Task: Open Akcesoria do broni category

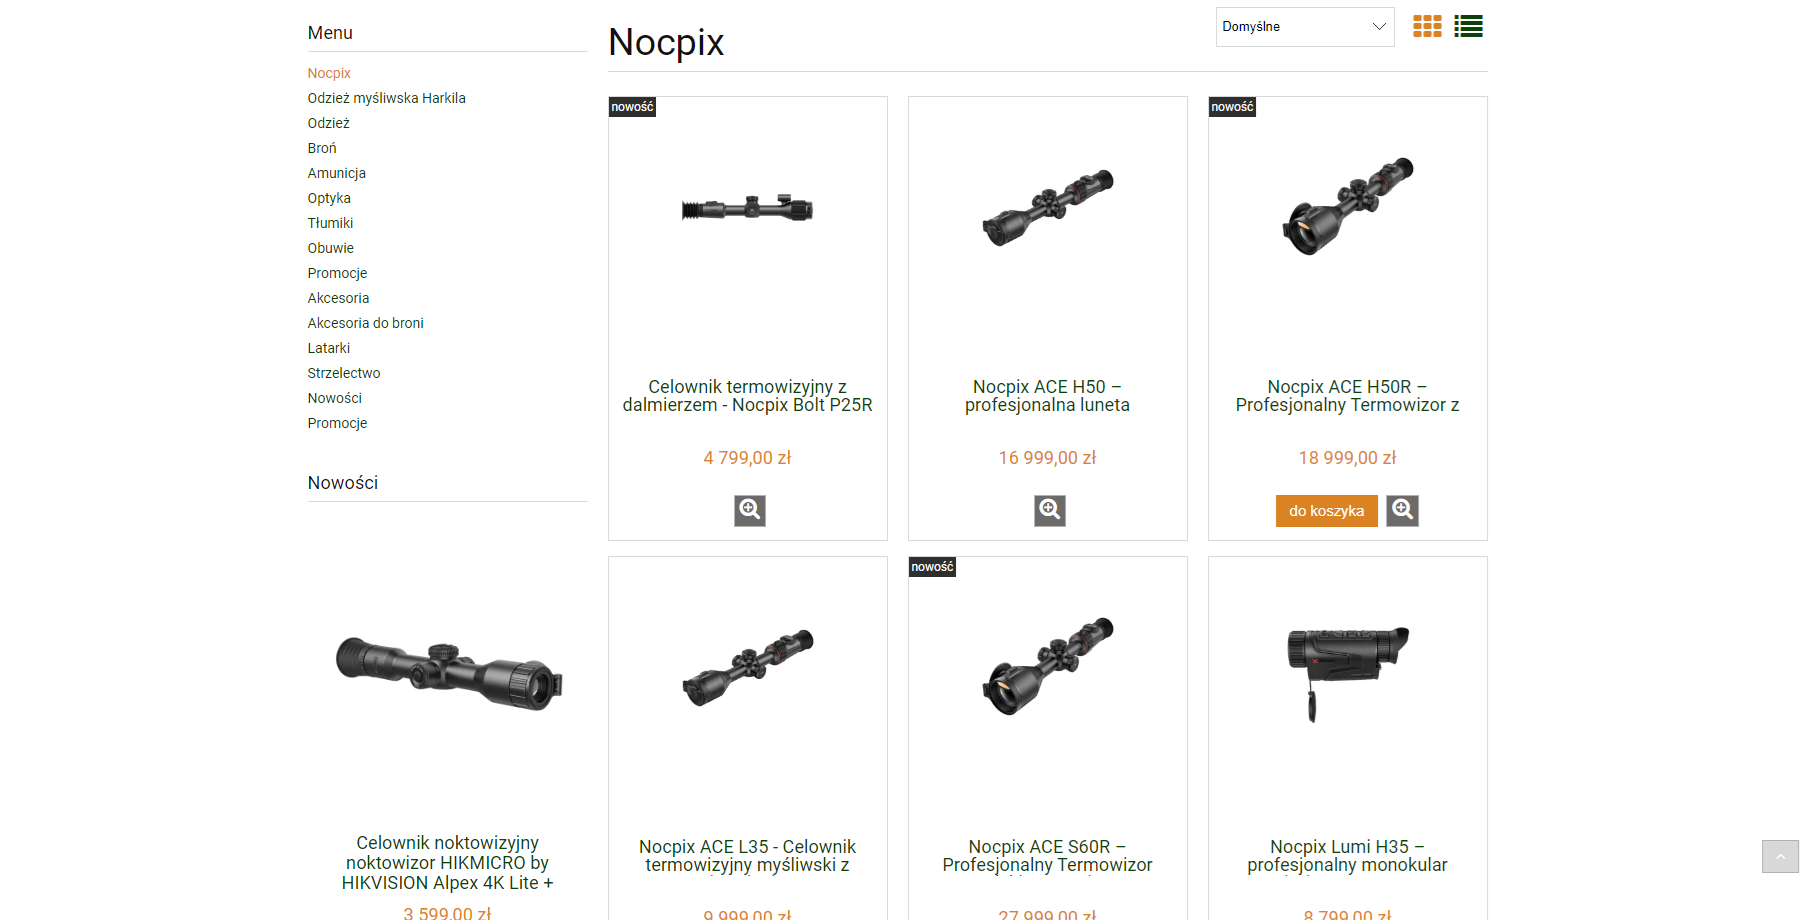Action: 365,323
